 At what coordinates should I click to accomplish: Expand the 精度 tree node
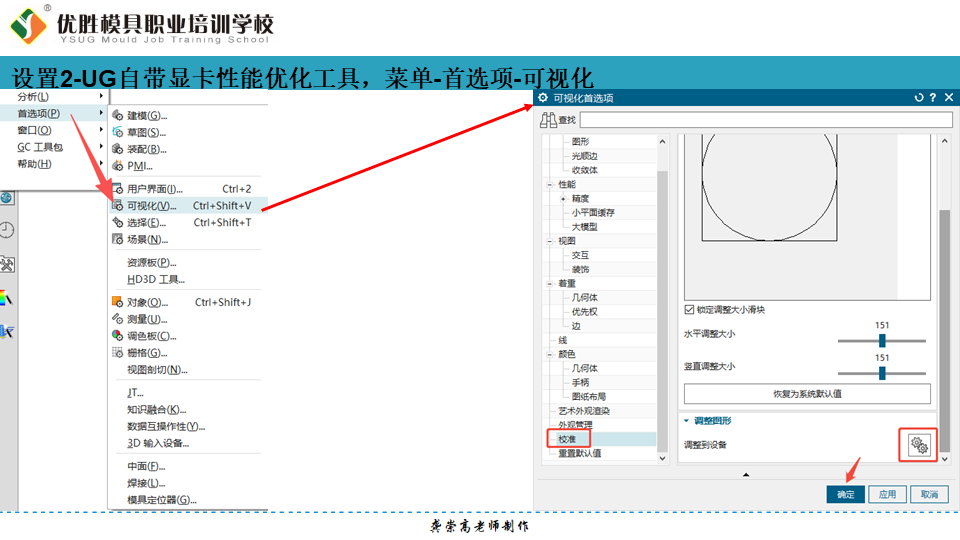pos(563,199)
